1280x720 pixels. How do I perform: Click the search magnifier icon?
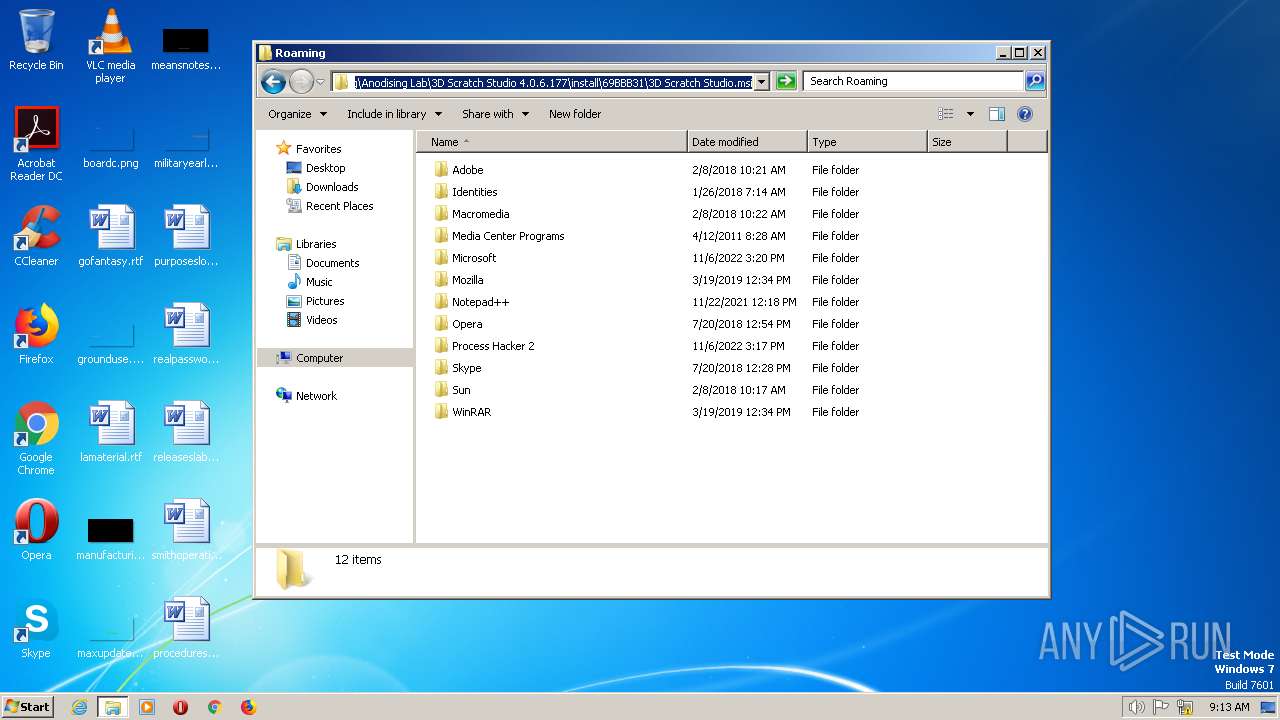(1035, 81)
